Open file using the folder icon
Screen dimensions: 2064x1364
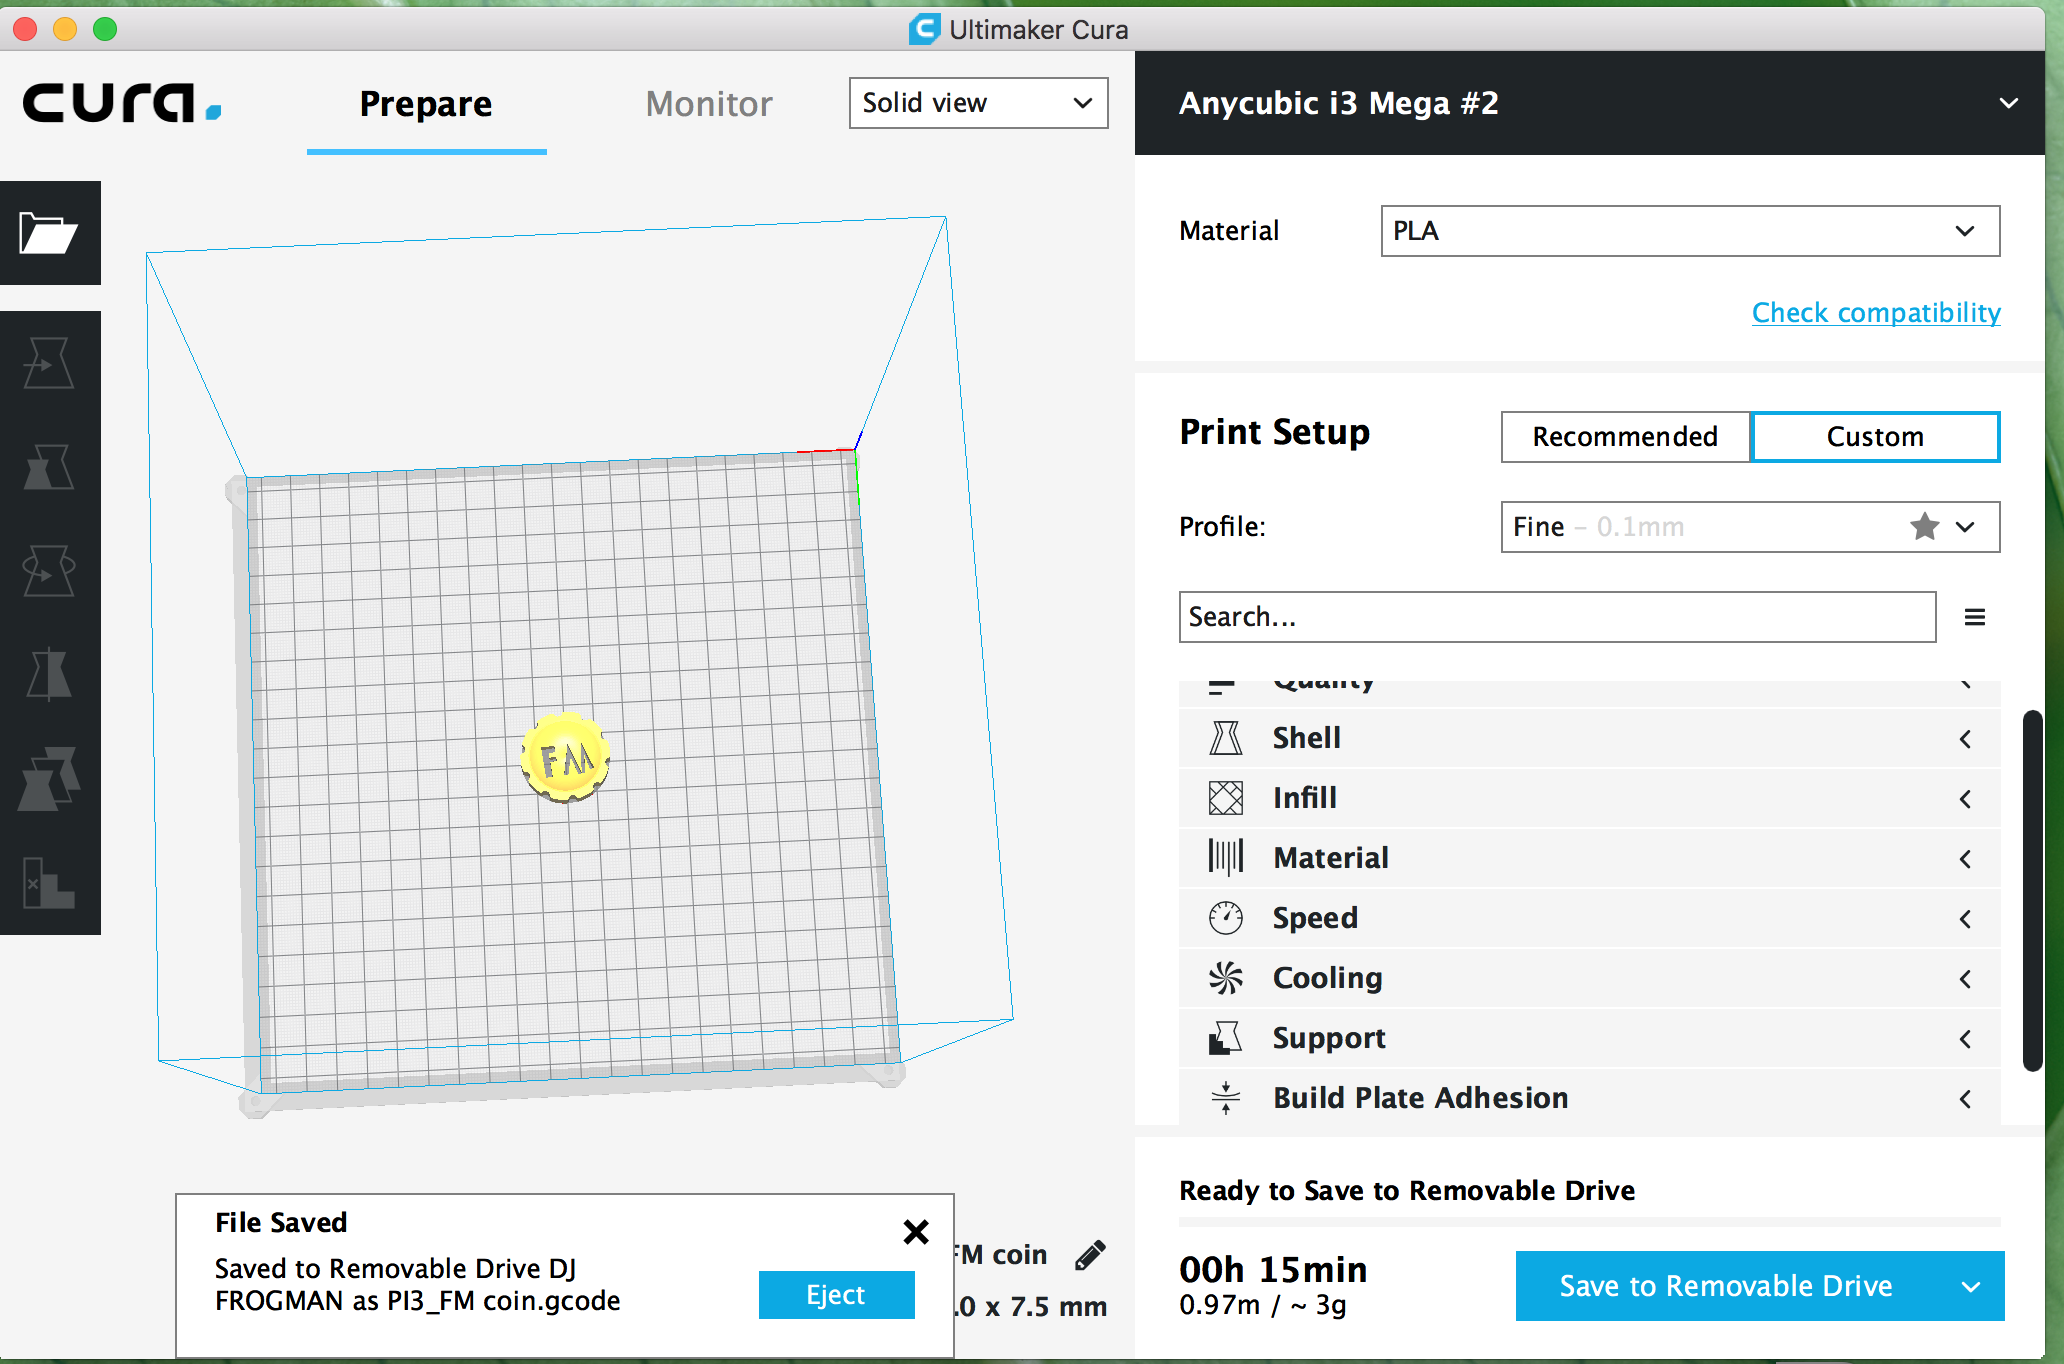click(x=49, y=233)
